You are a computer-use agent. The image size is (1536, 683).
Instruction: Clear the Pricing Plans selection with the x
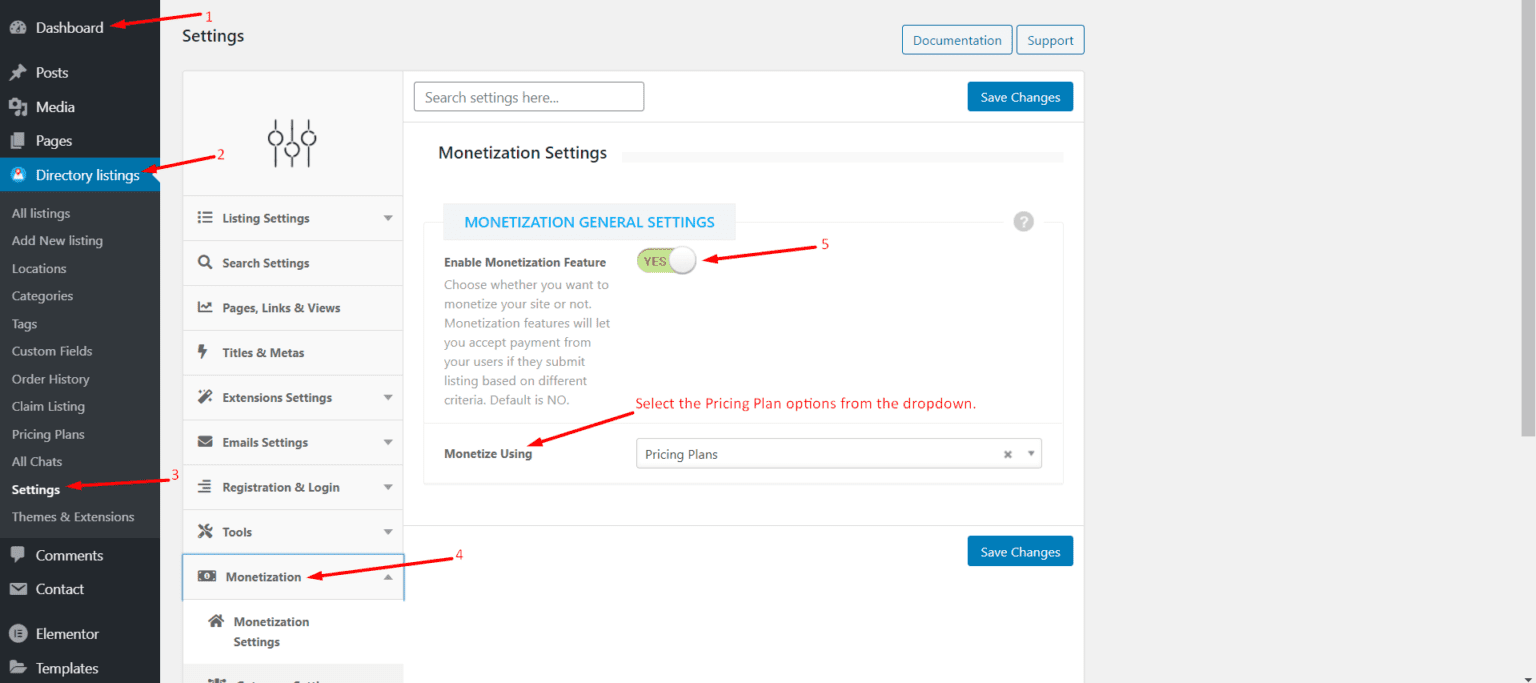[x=1007, y=453]
